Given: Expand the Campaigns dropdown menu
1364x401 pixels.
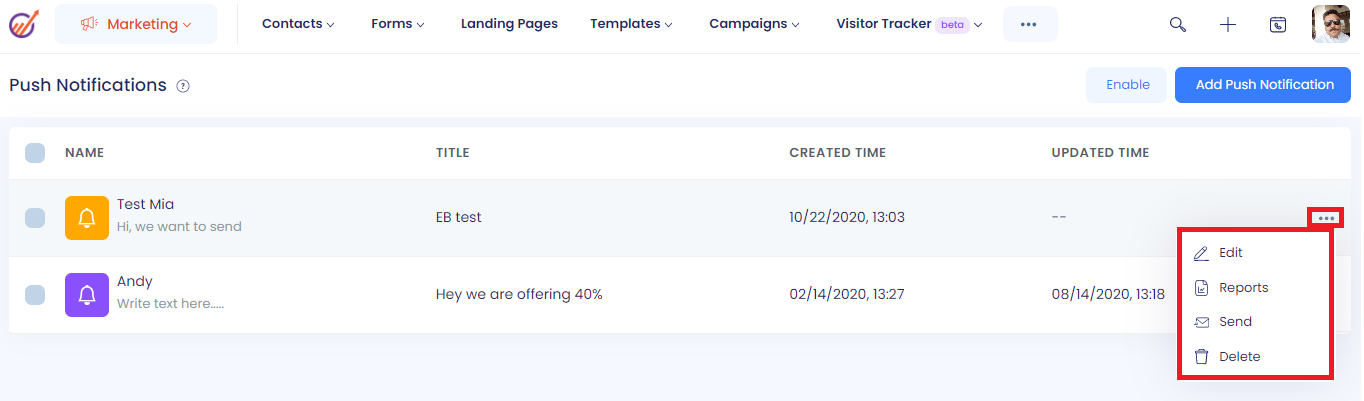Looking at the screenshot, I should coord(754,24).
